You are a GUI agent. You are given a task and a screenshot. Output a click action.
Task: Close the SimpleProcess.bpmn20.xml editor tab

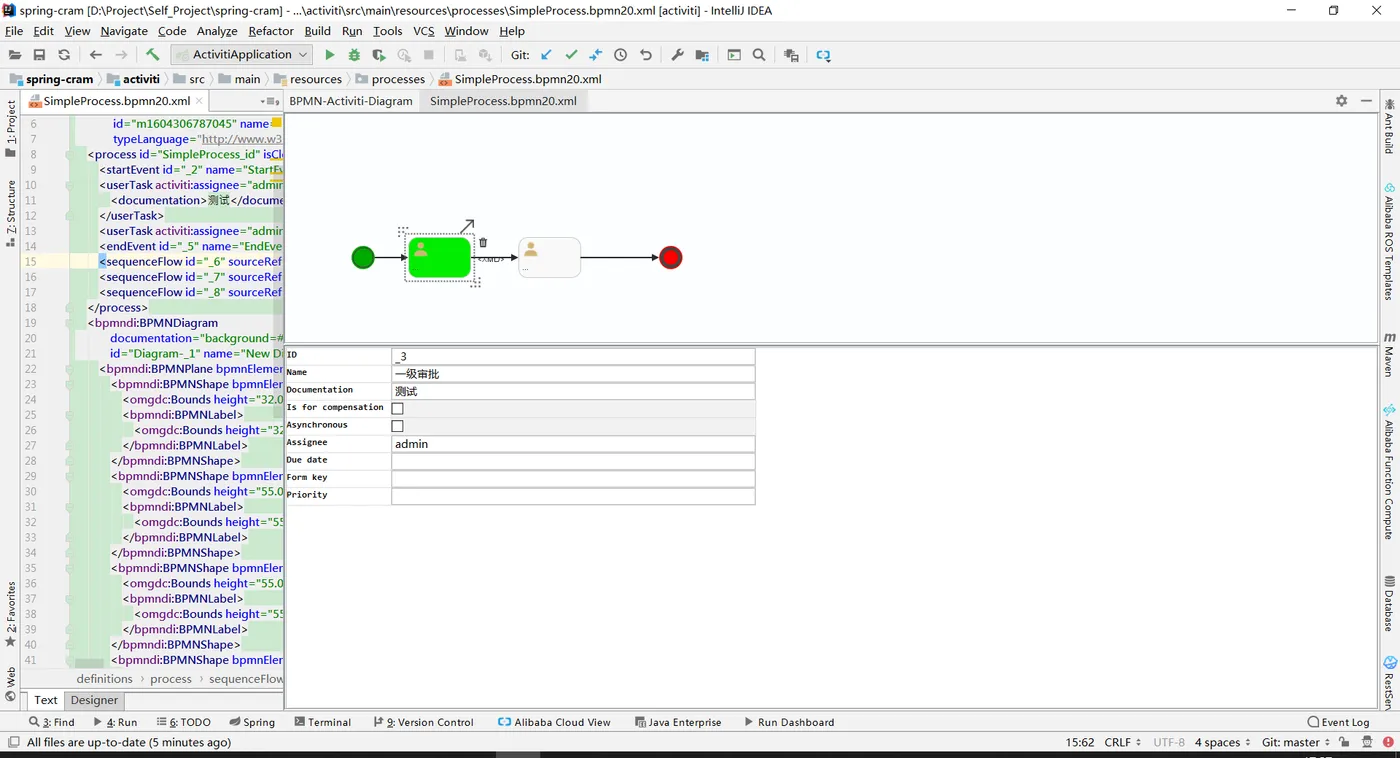click(x=199, y=101)
